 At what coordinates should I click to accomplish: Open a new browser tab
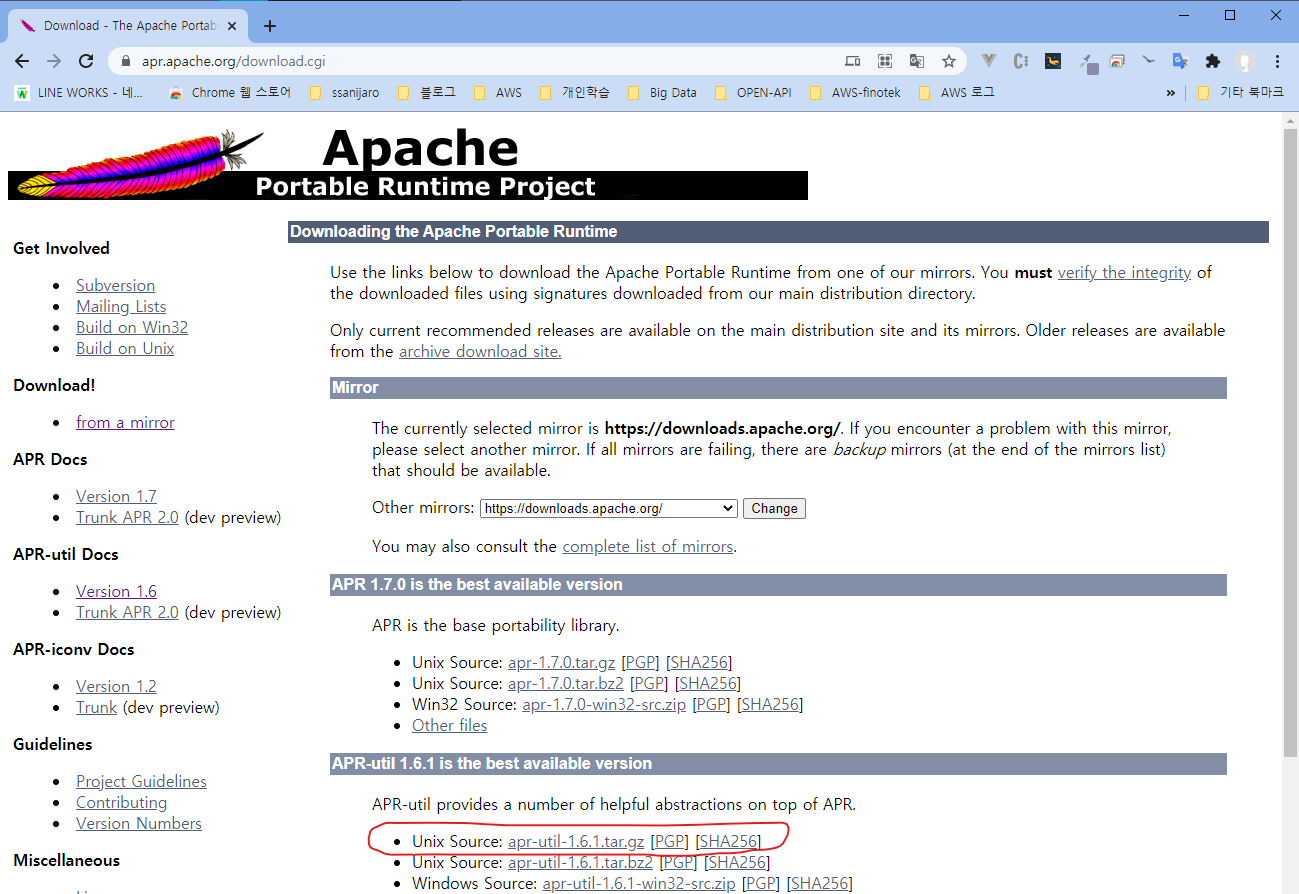click(269, 26)
